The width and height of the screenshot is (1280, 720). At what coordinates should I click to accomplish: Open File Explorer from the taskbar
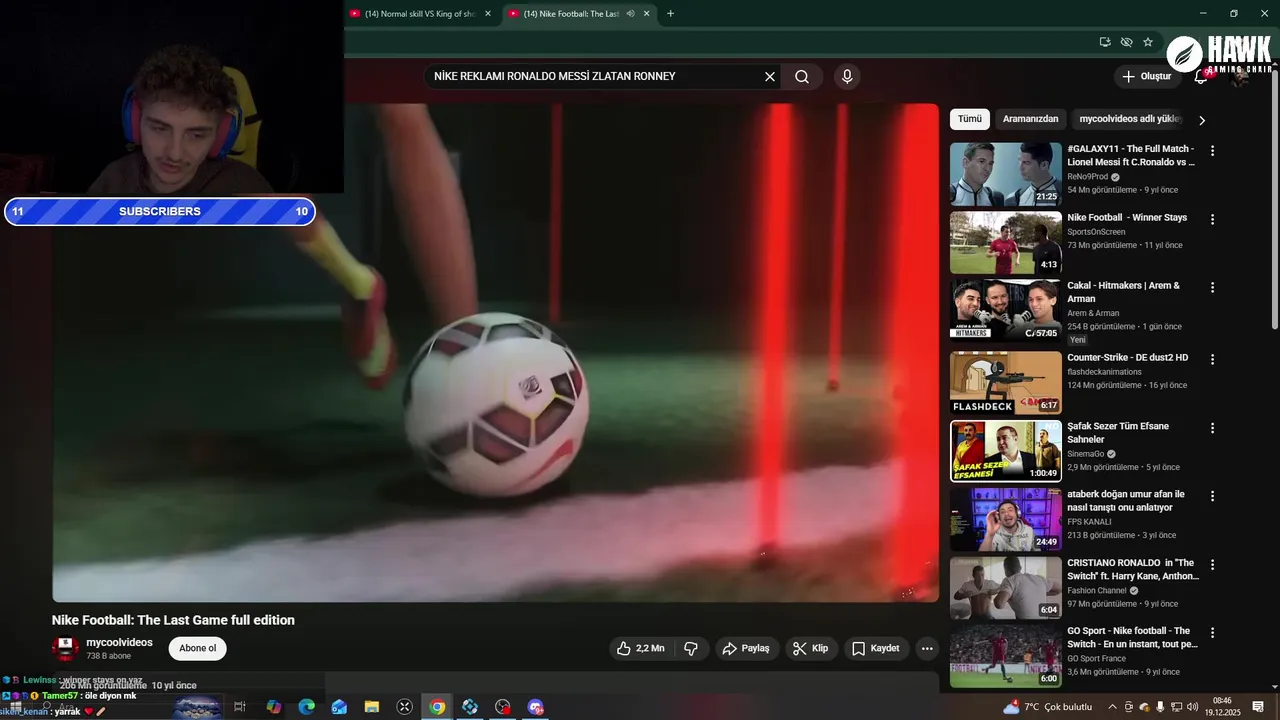(371, 707)
